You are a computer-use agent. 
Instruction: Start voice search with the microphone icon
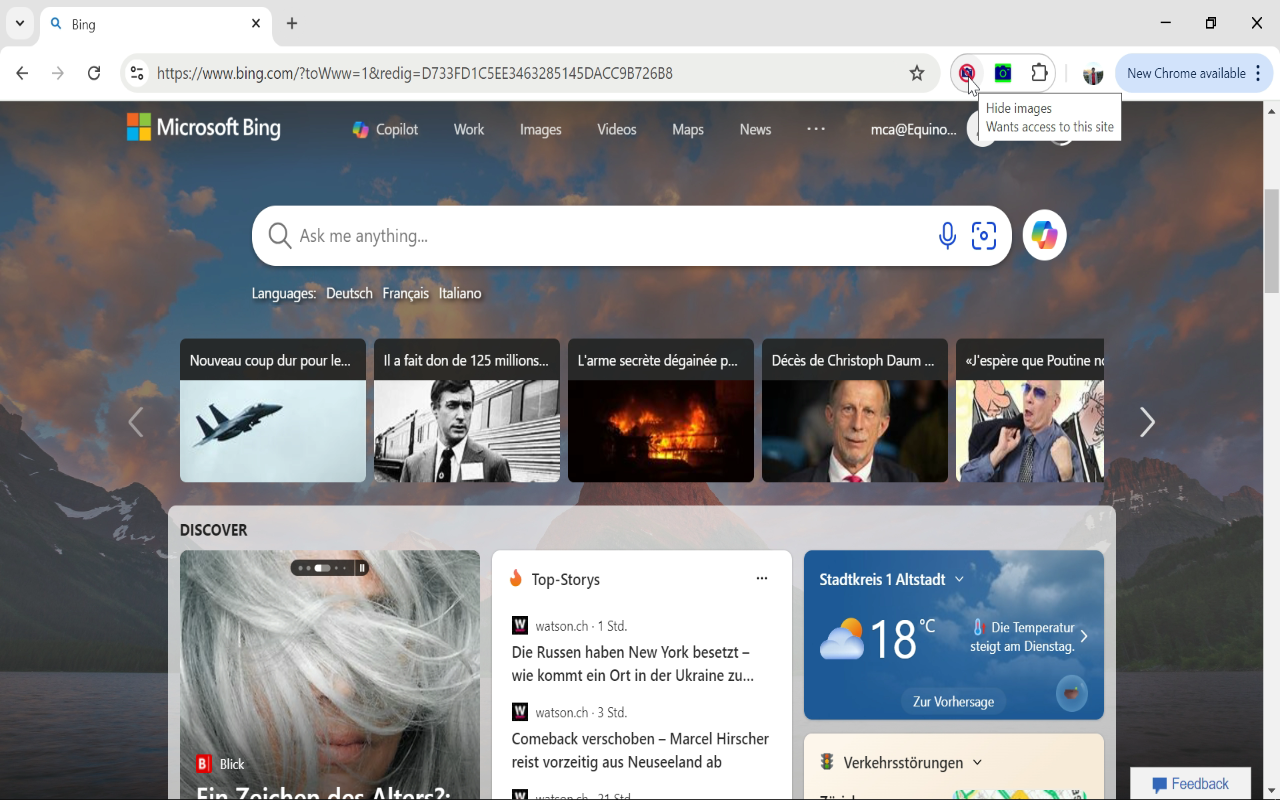pos(946,235)
